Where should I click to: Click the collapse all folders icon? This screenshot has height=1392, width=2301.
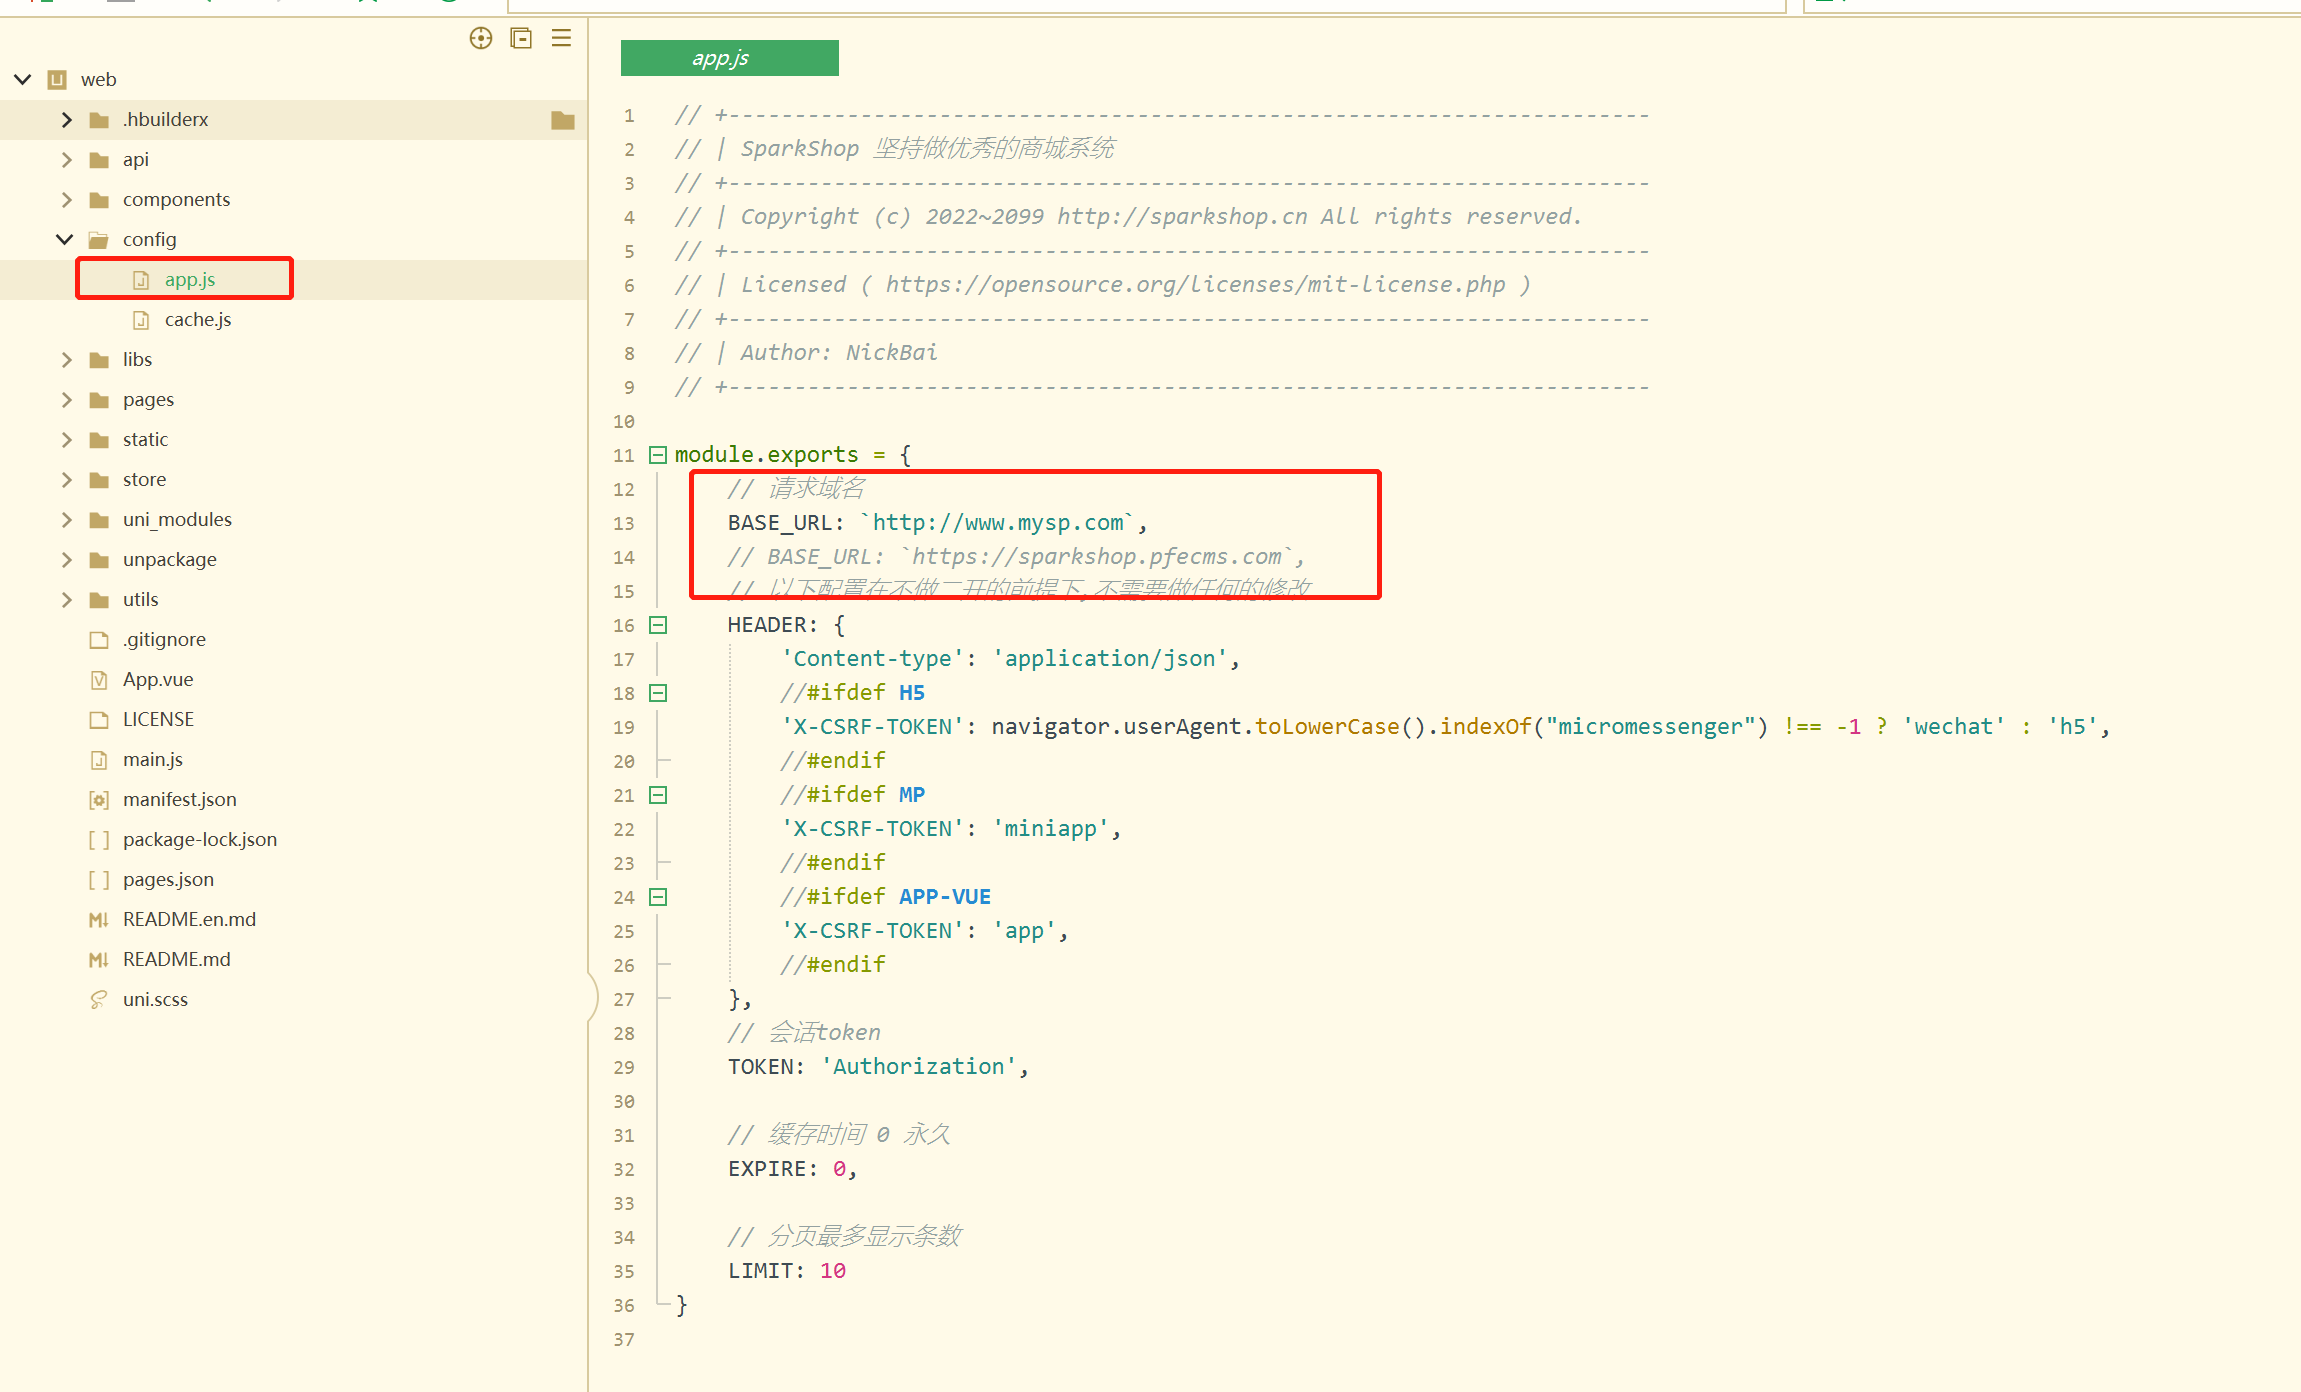(x=521, y=38)
